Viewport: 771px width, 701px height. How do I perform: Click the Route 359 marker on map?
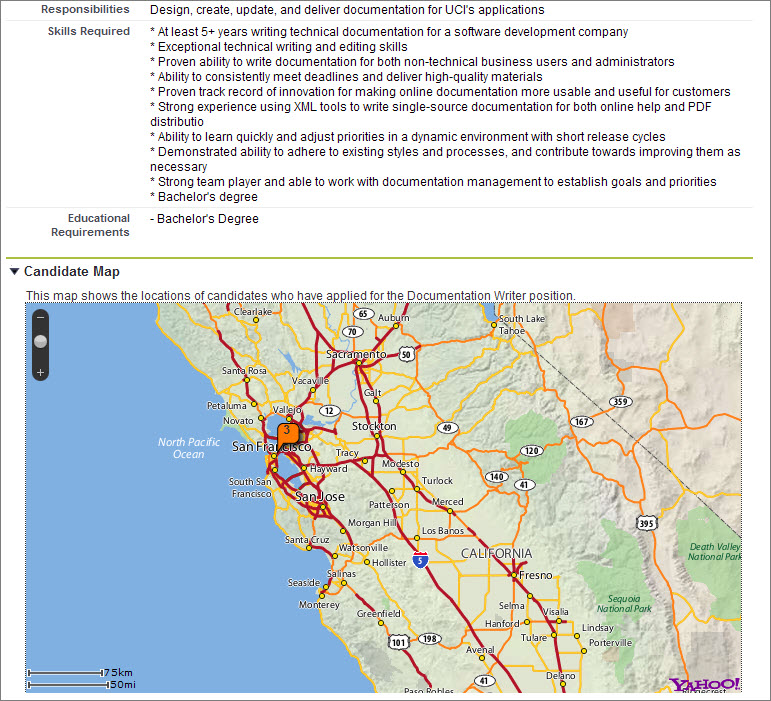621,402
